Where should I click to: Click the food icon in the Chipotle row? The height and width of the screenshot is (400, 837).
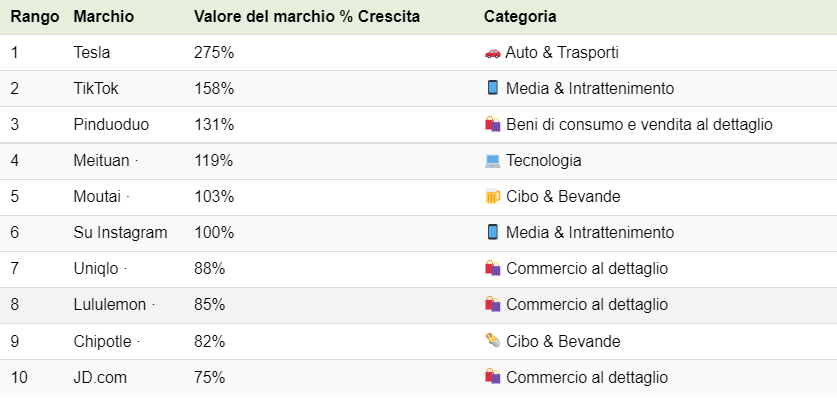tap(493, 340)
